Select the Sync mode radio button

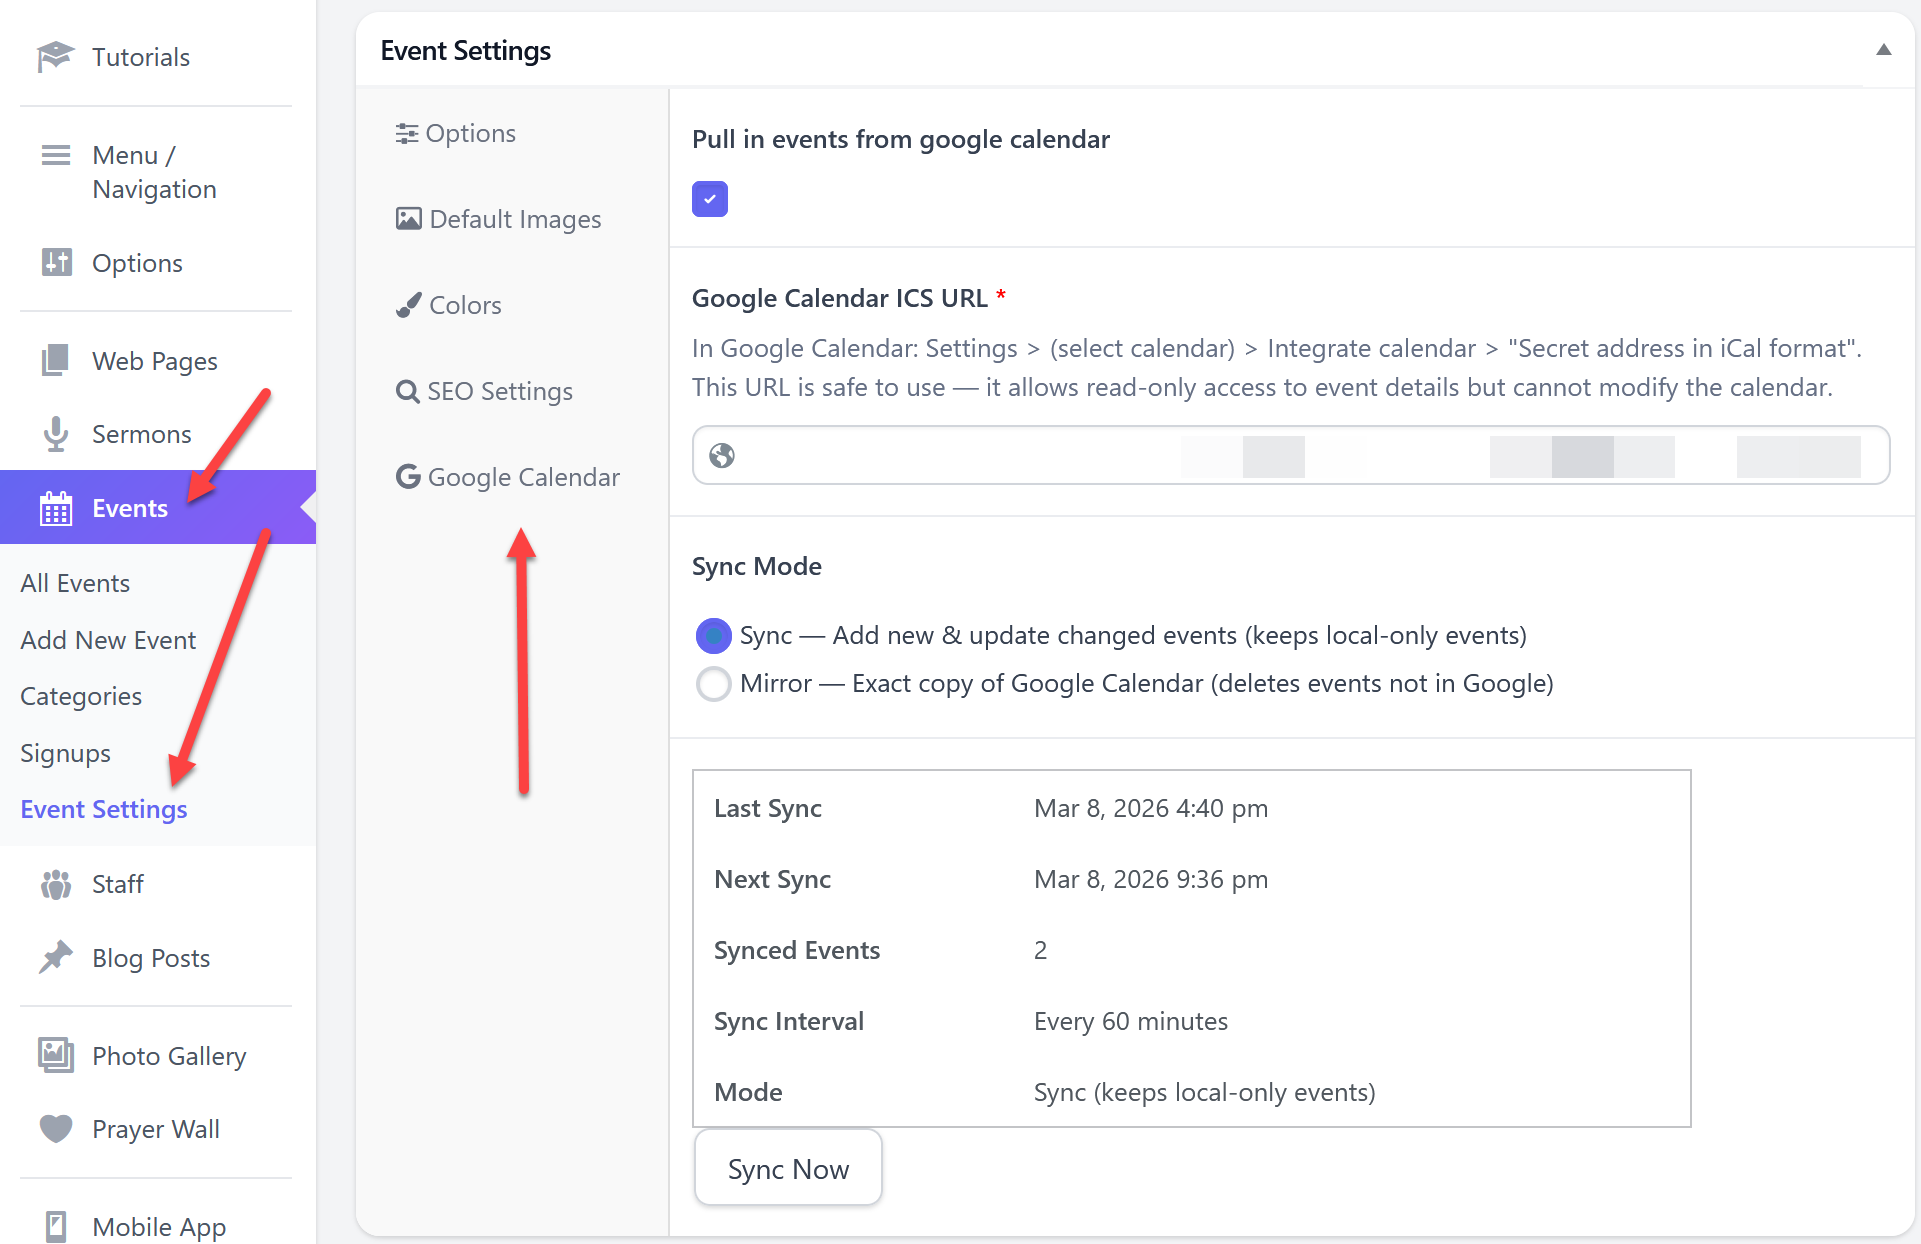pyautogui.click(x=713, y=636)
